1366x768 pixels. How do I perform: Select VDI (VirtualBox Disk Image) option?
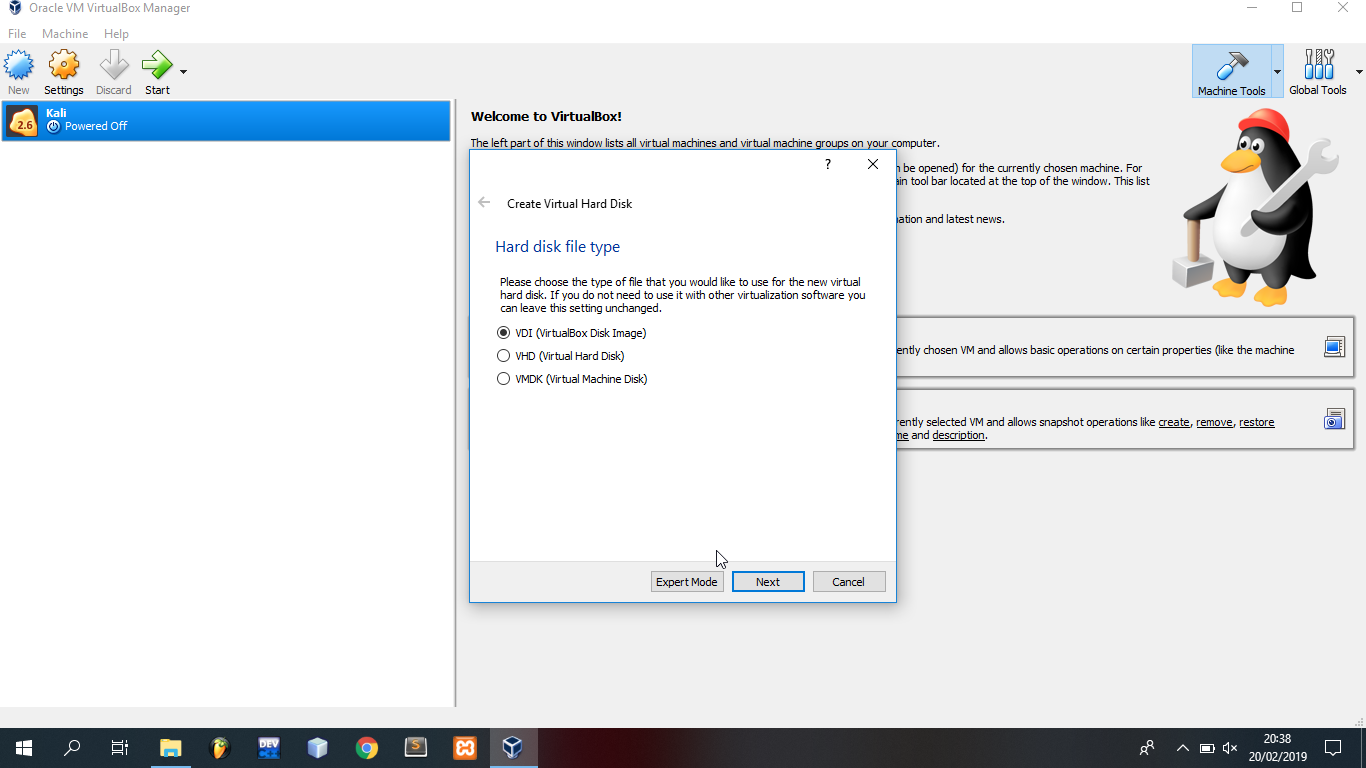tap(573, 333)
